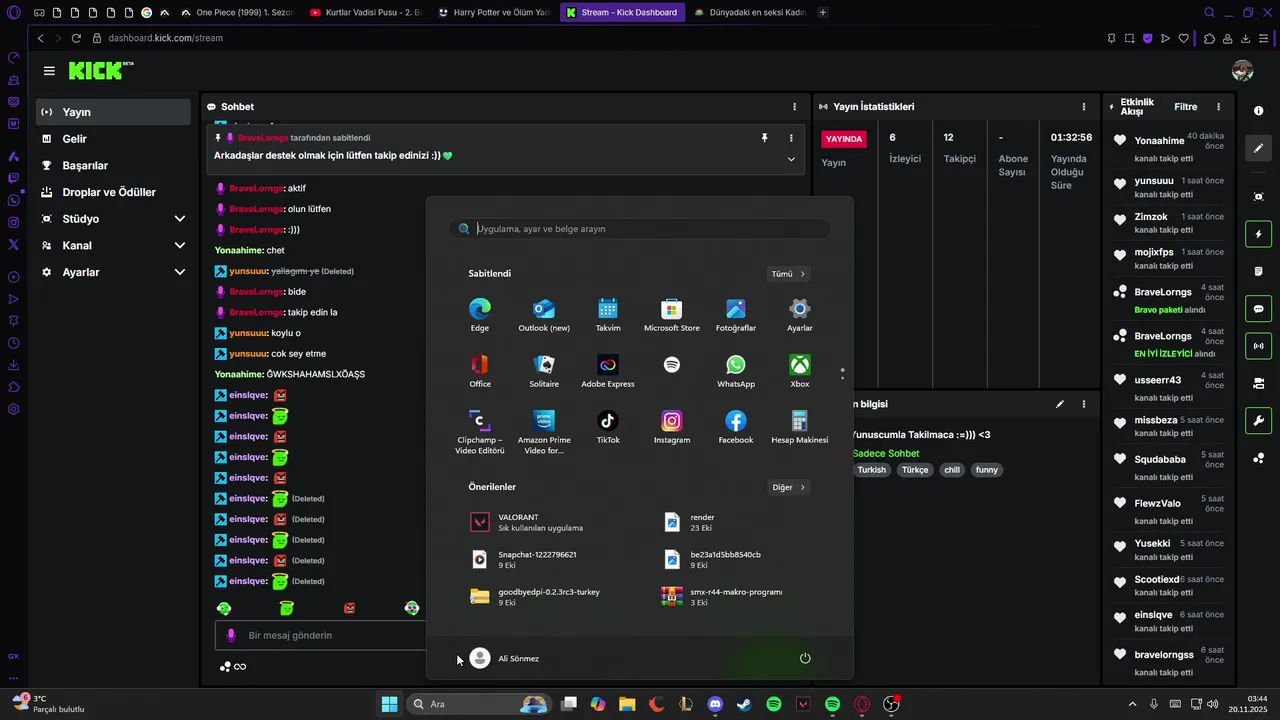Toggle the chat bubble widget icon
This screenshot has height=720, width=1280.
click(x=1259, y=309)
